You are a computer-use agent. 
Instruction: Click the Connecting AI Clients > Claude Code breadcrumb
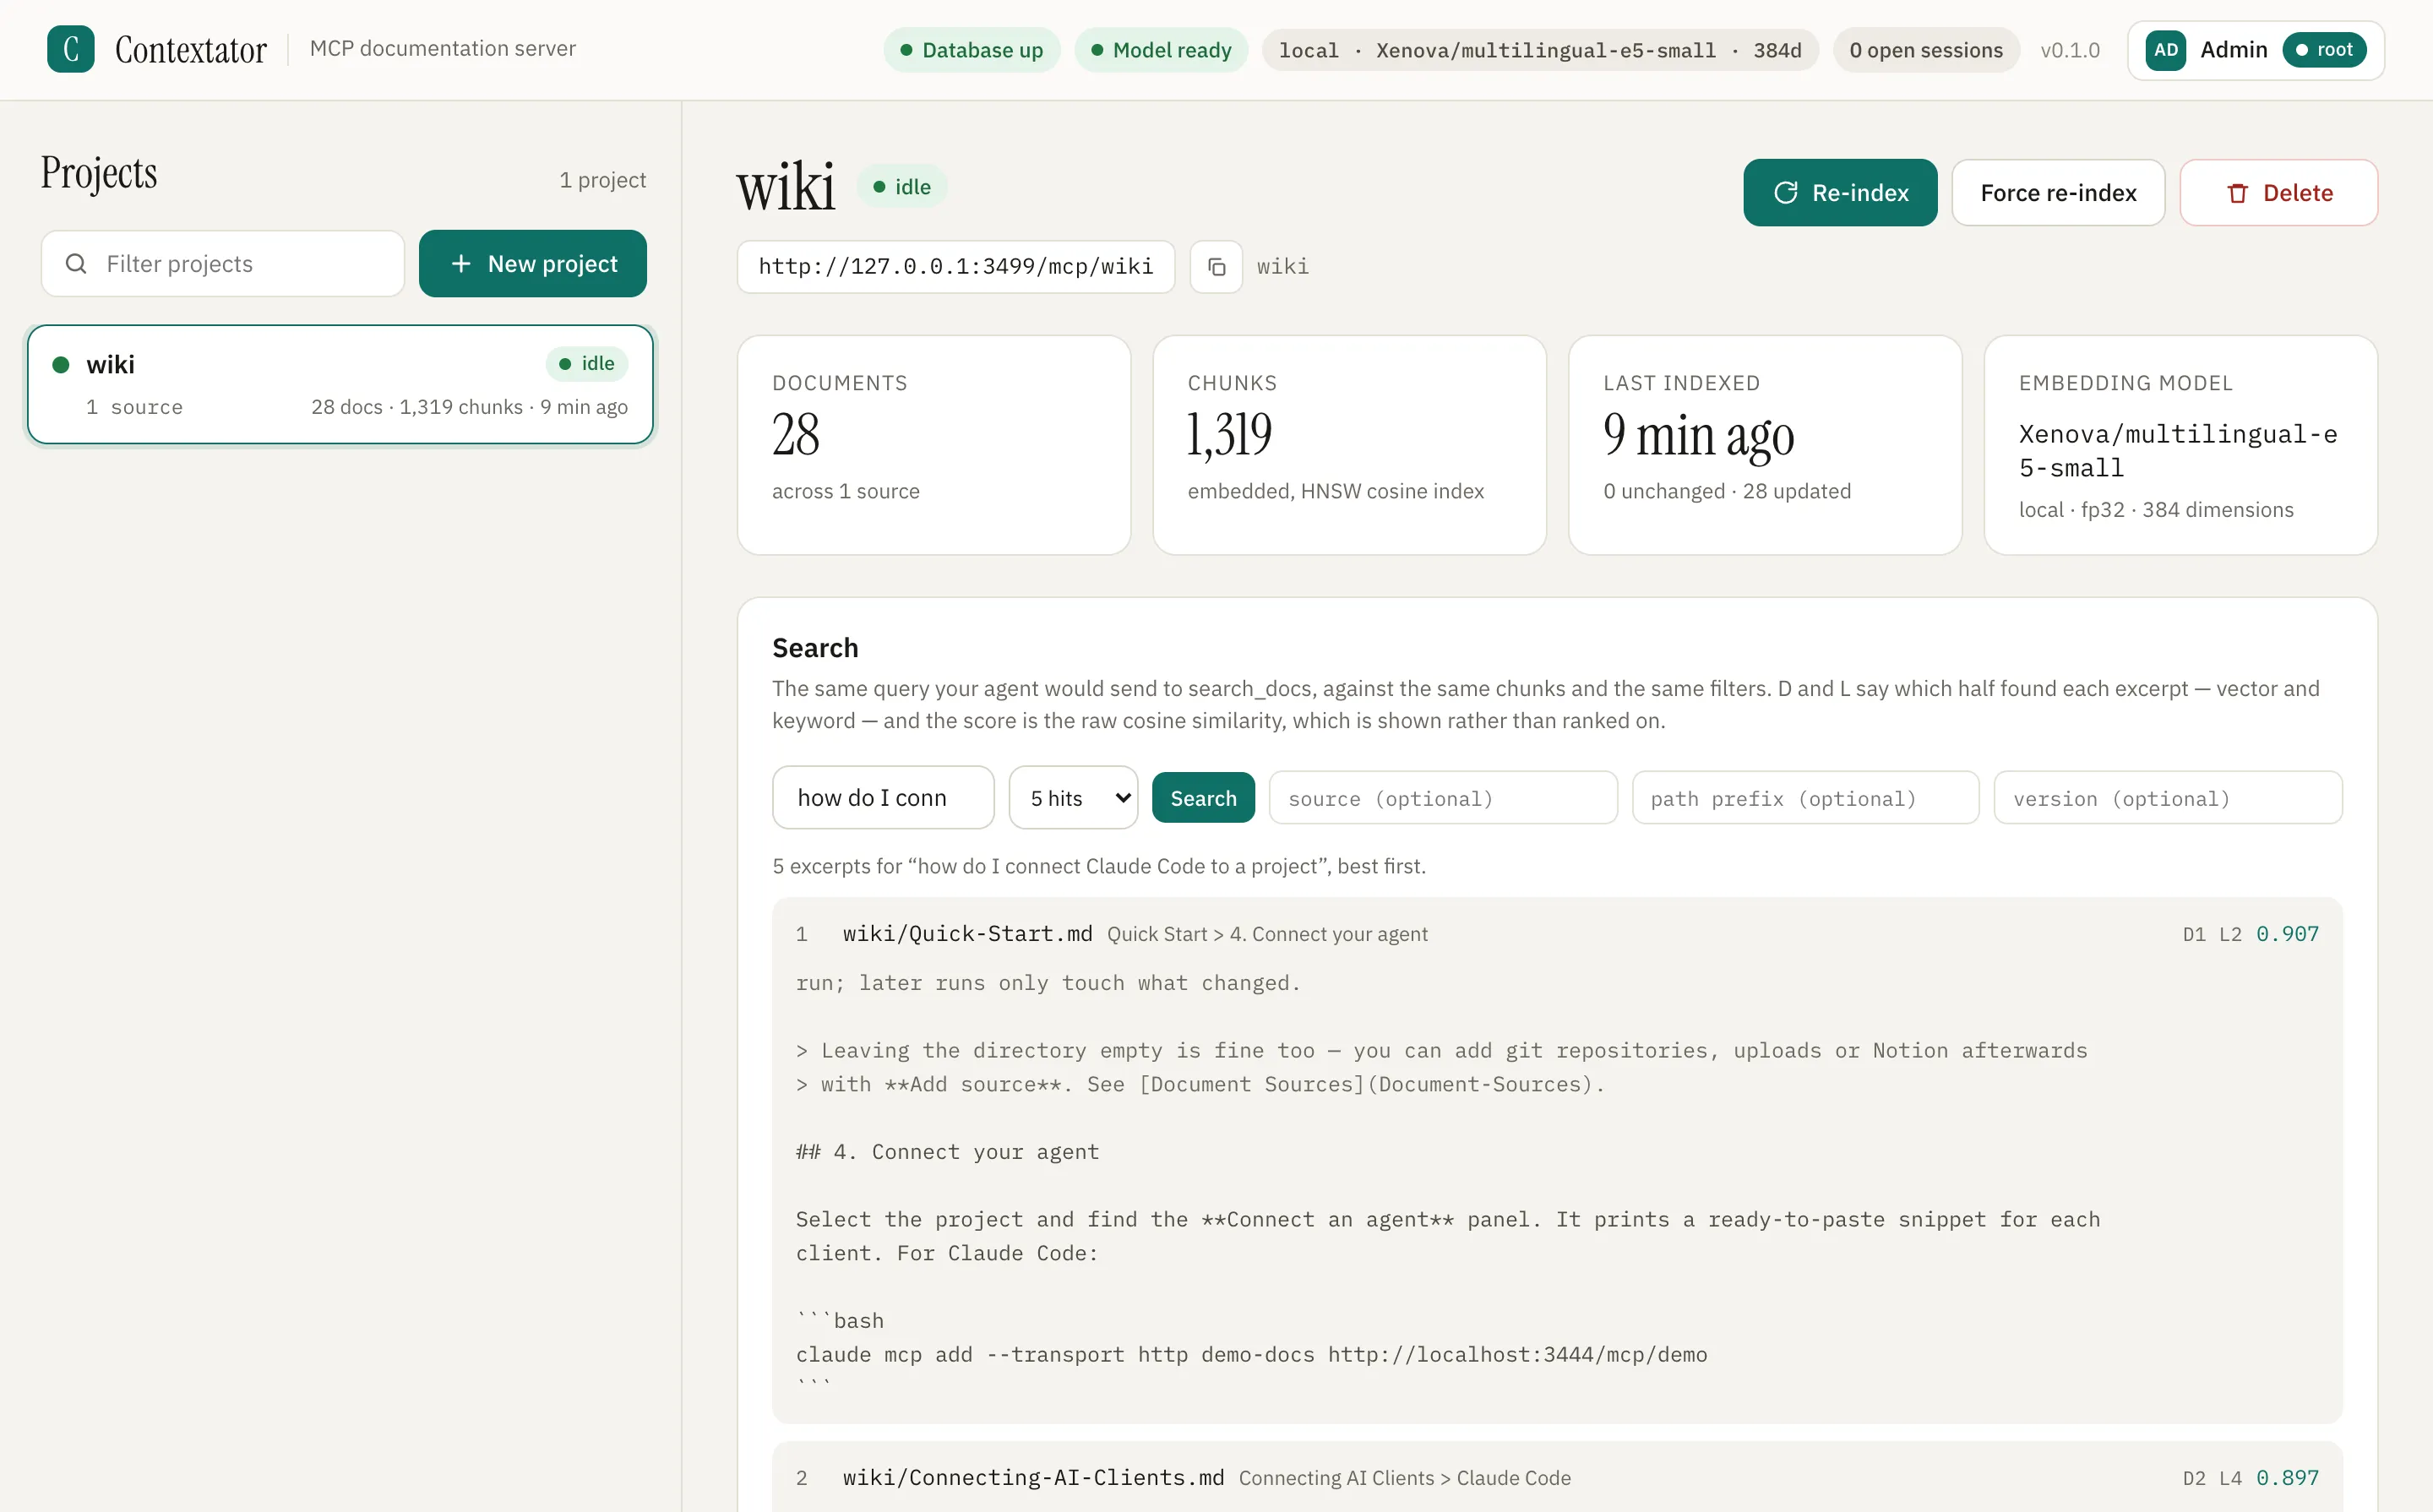click(1405, 1478)
